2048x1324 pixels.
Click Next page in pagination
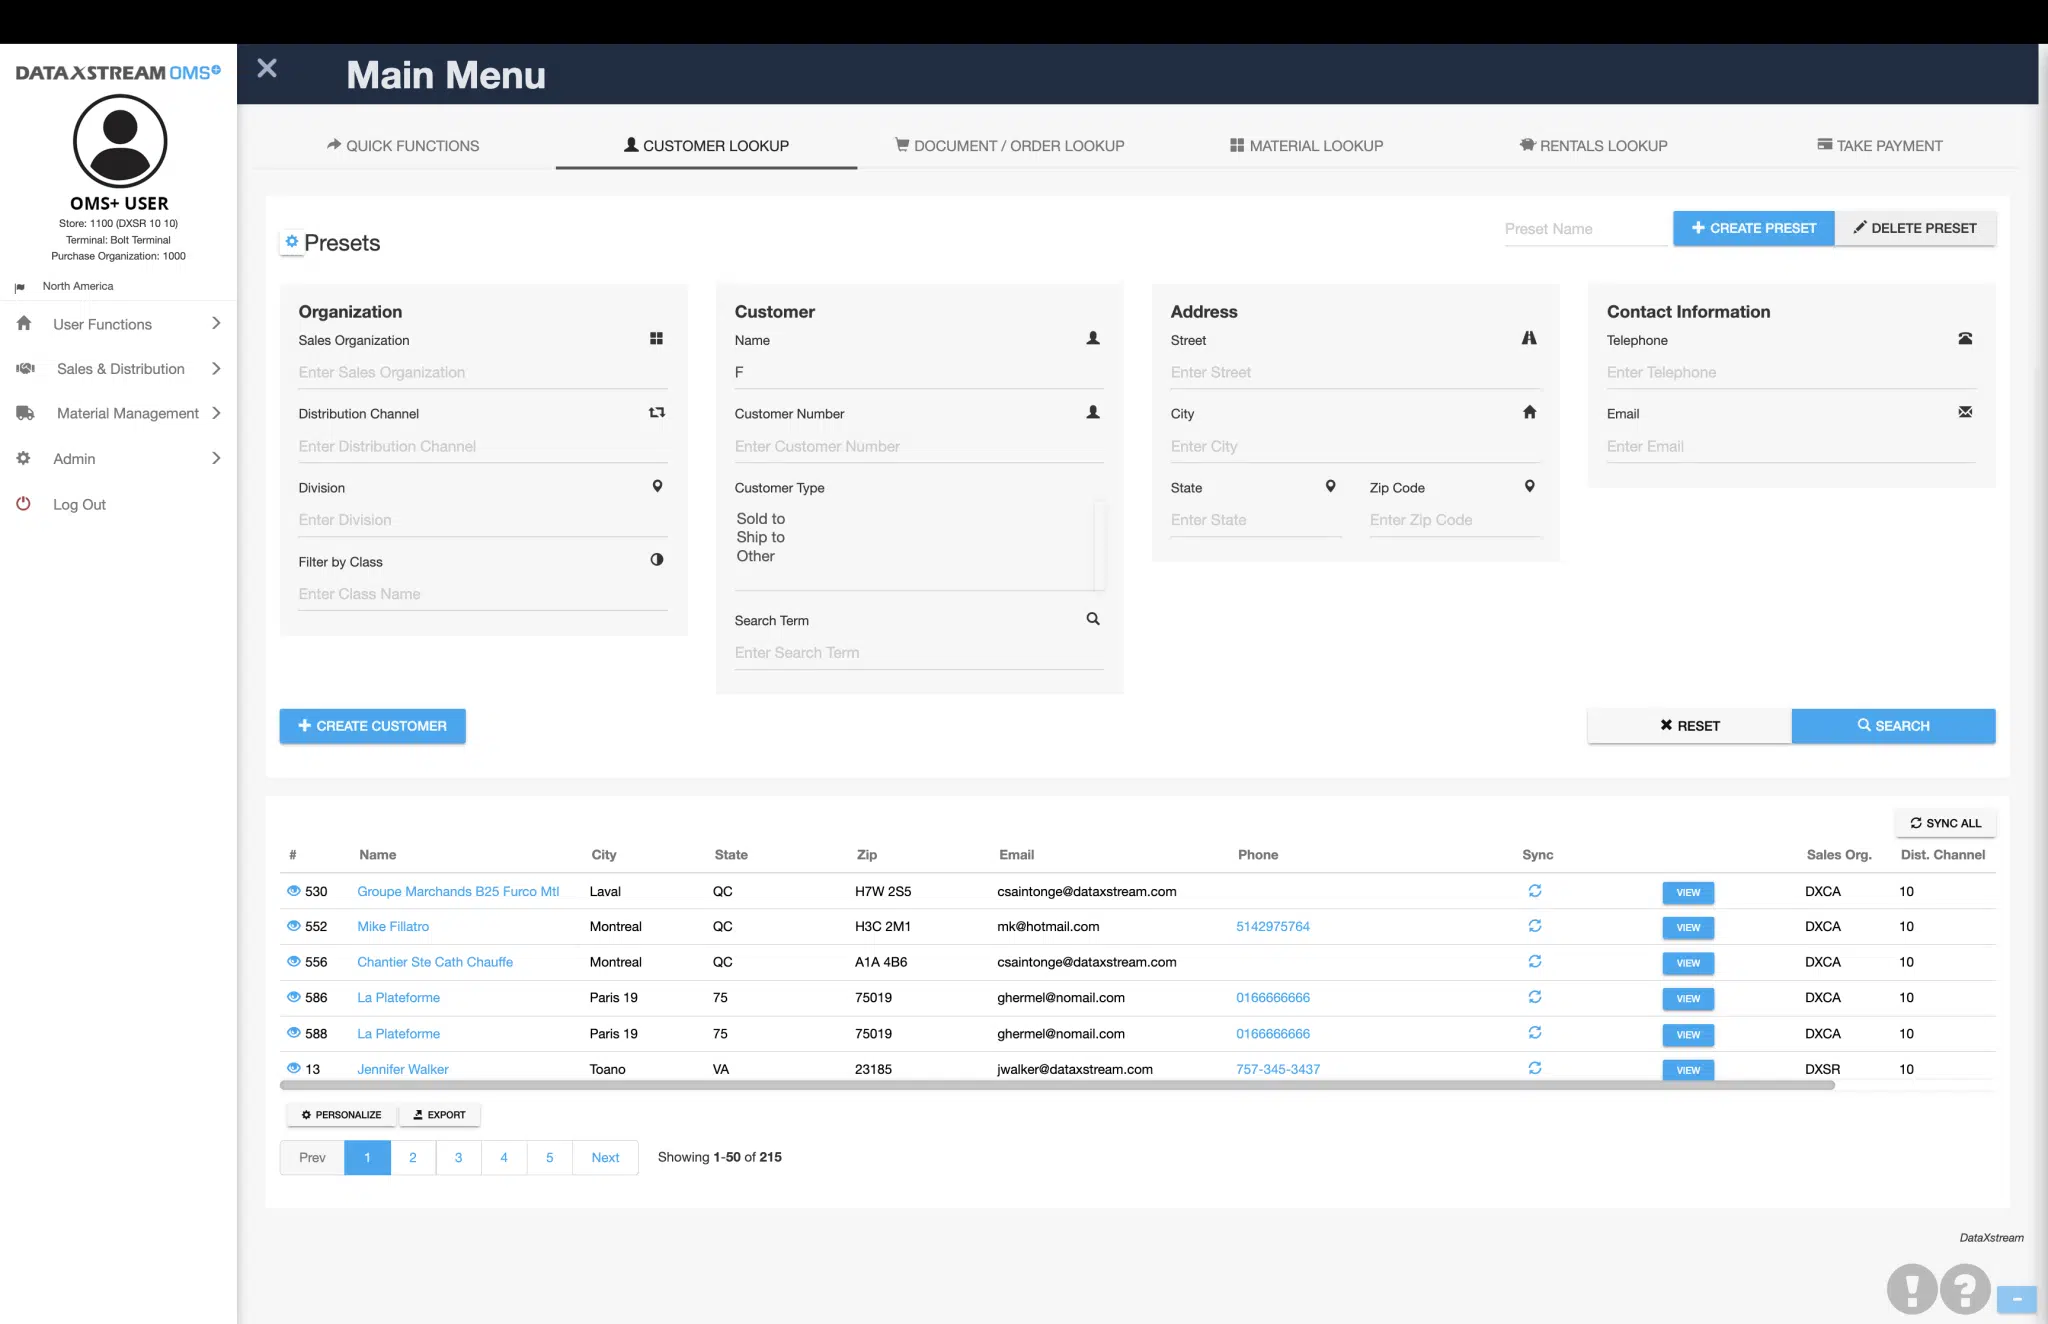[605, 1158]
